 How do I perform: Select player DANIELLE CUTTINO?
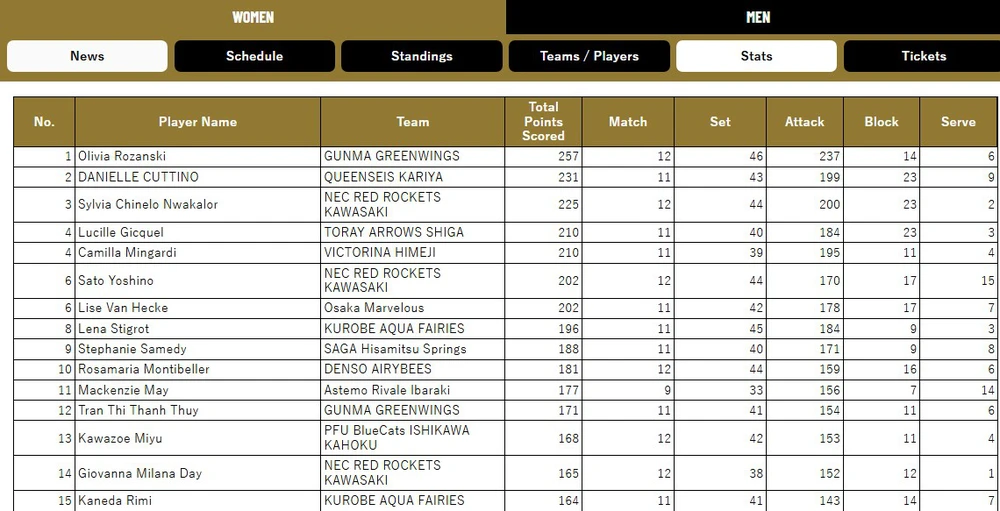click(x=138, y=177)
